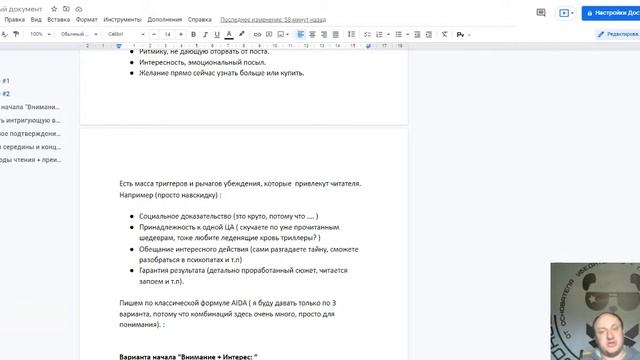This screenshot has width=640, height=360.
Task: Decrease the indent
Action: tap(417, 34)
